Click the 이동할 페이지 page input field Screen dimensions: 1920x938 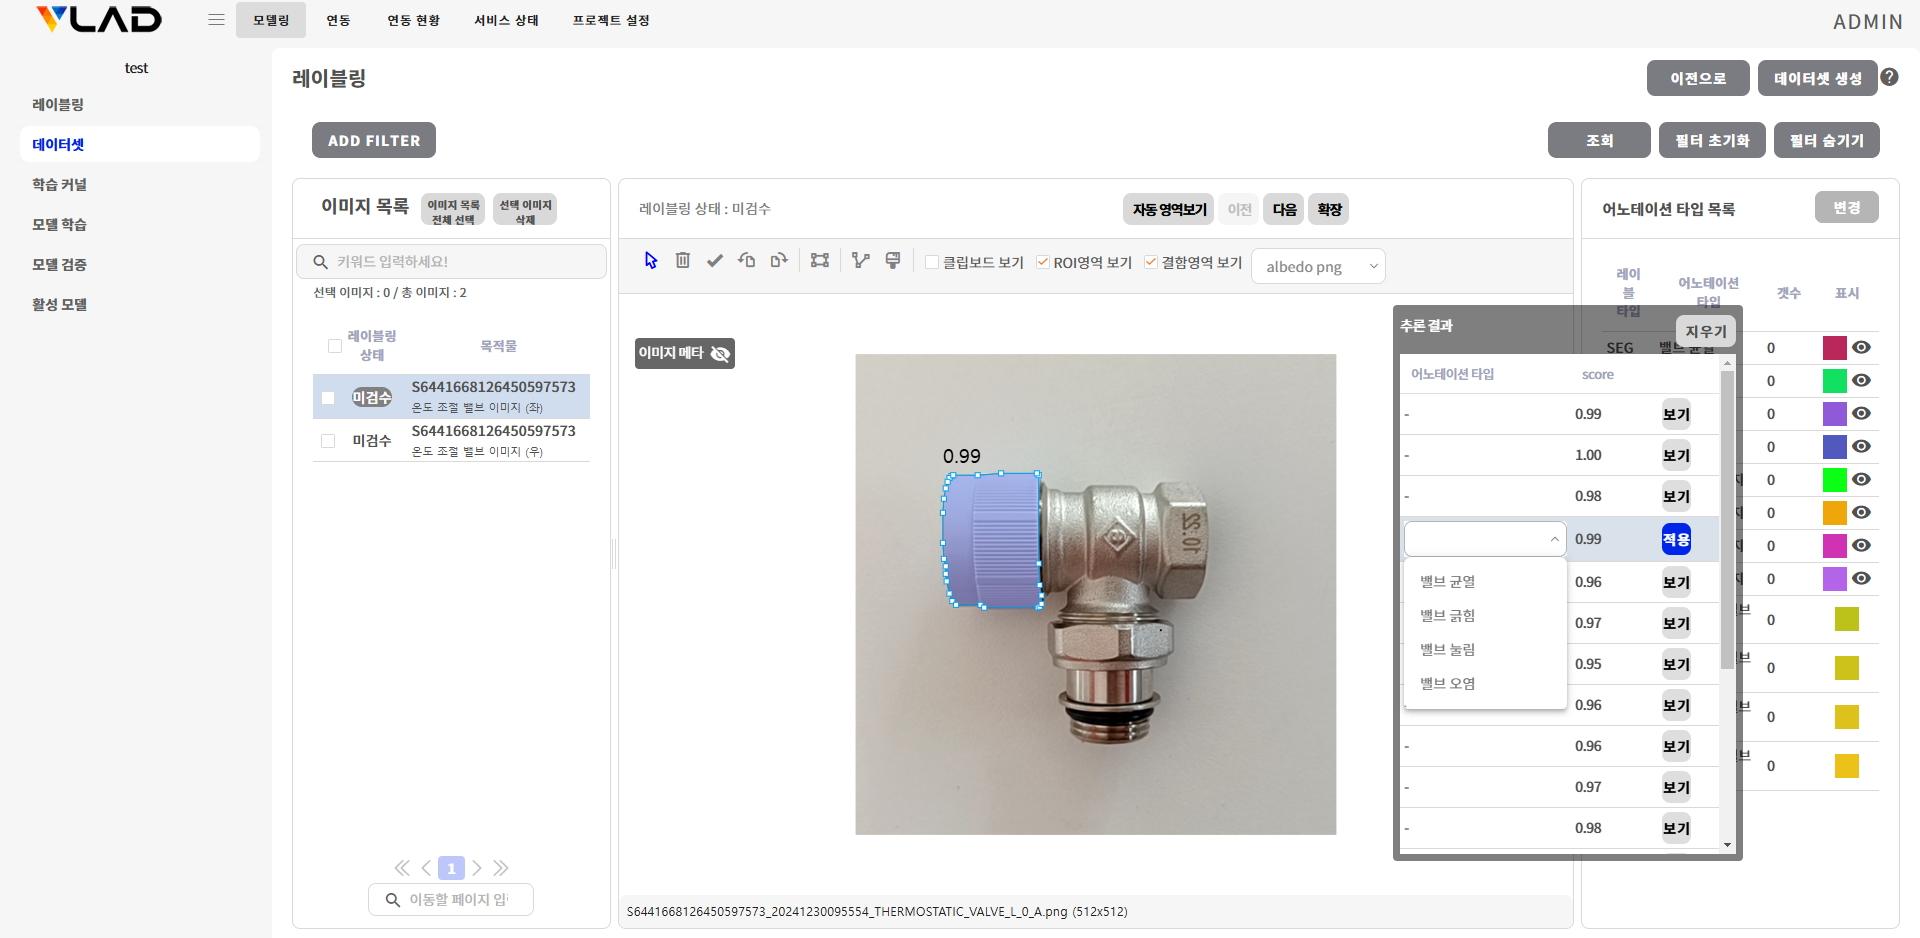click(x=451, y=900)
